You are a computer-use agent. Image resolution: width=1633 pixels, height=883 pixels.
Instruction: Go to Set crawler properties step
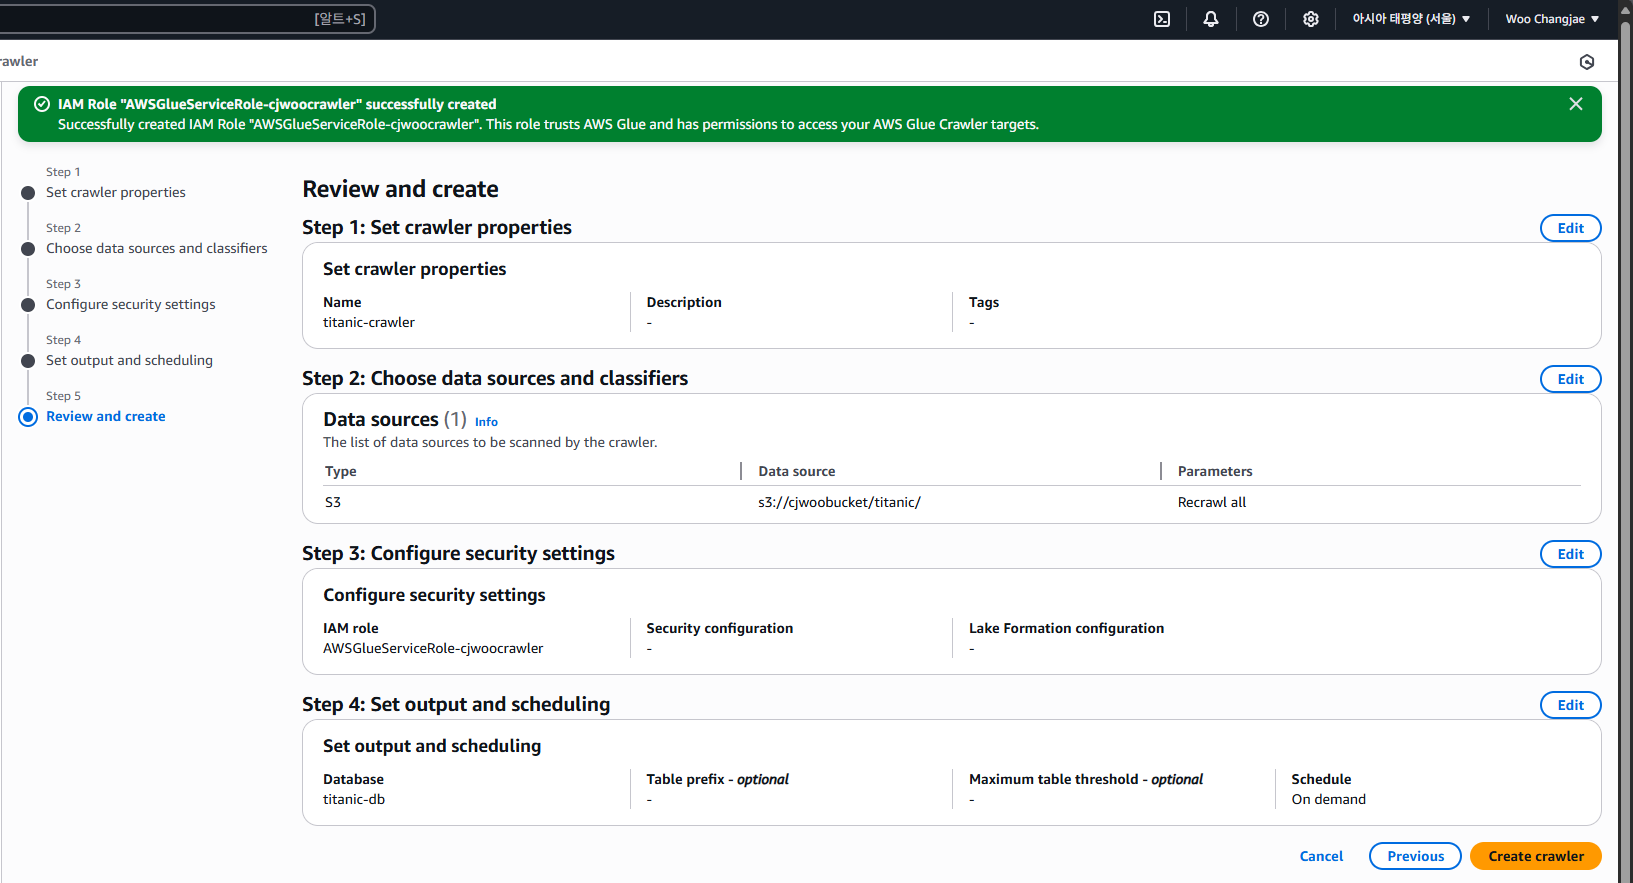coord(116,192)
